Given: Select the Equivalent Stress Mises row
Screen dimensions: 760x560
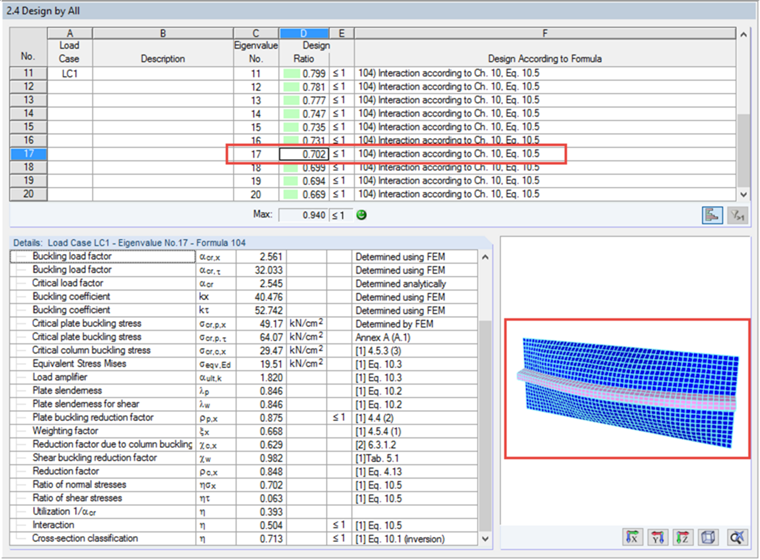Looking at the screenshot, I should point(244,364).
